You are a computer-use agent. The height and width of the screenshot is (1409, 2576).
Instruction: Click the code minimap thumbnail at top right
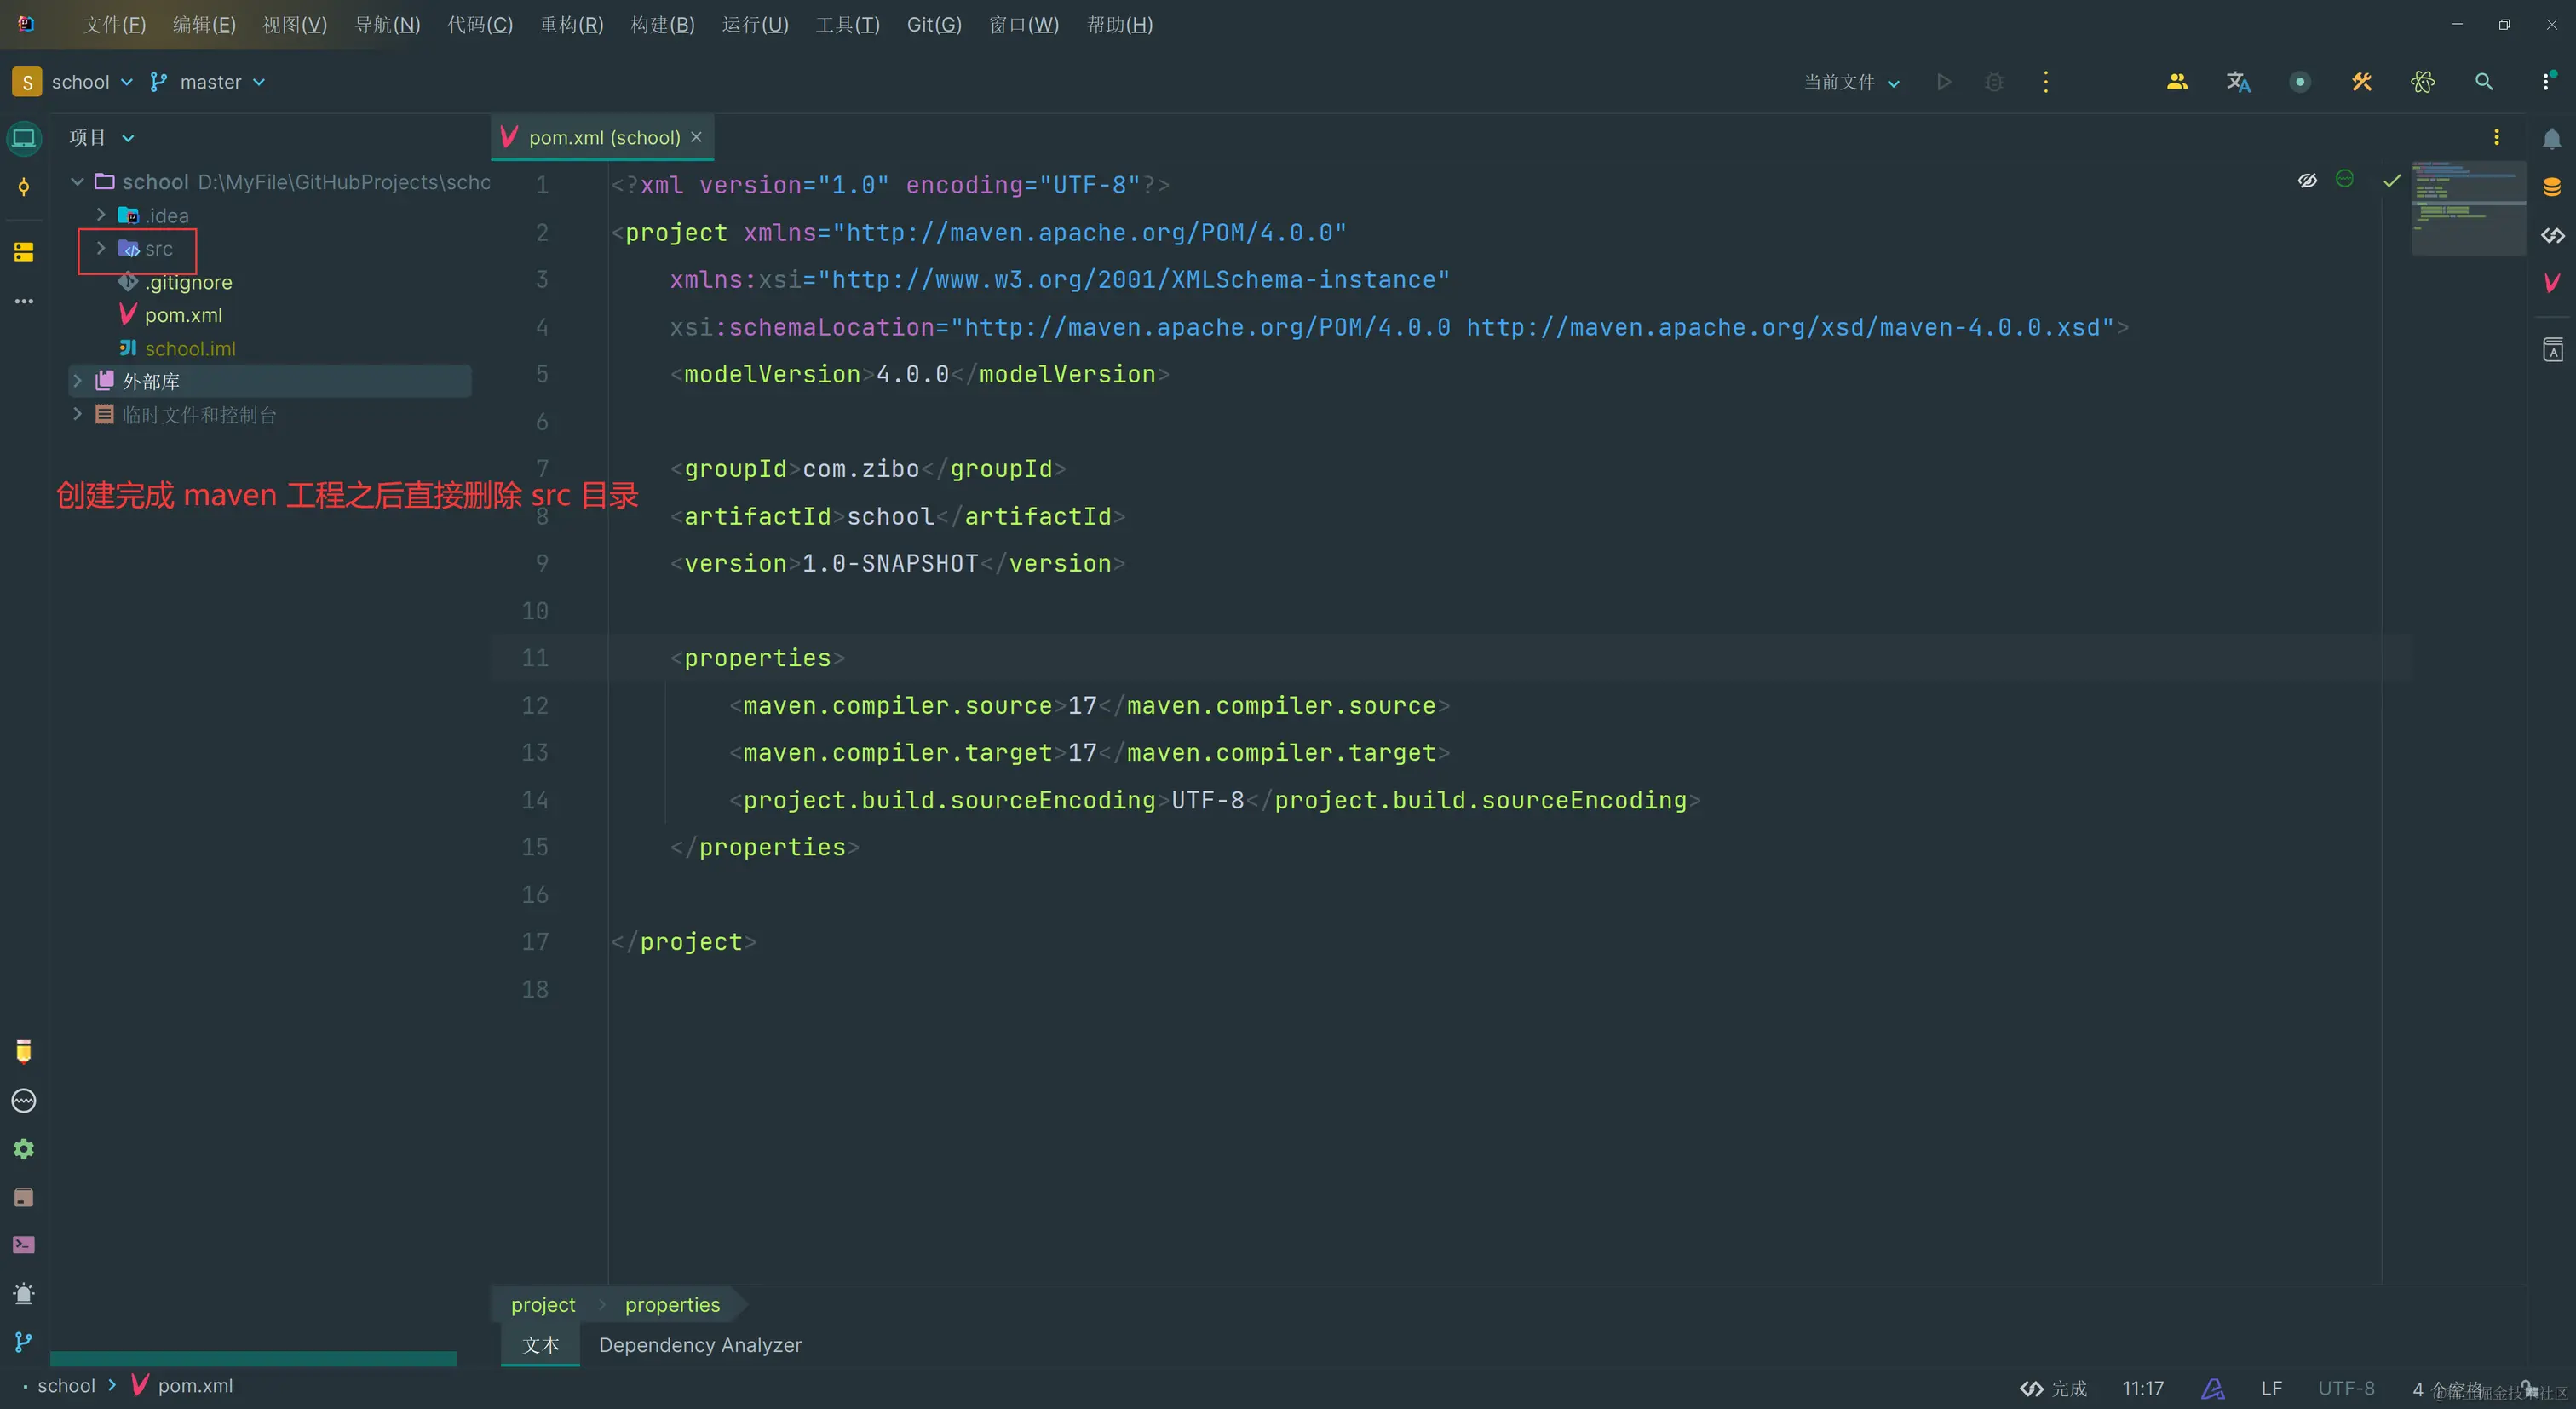(x=2468, y=207)
